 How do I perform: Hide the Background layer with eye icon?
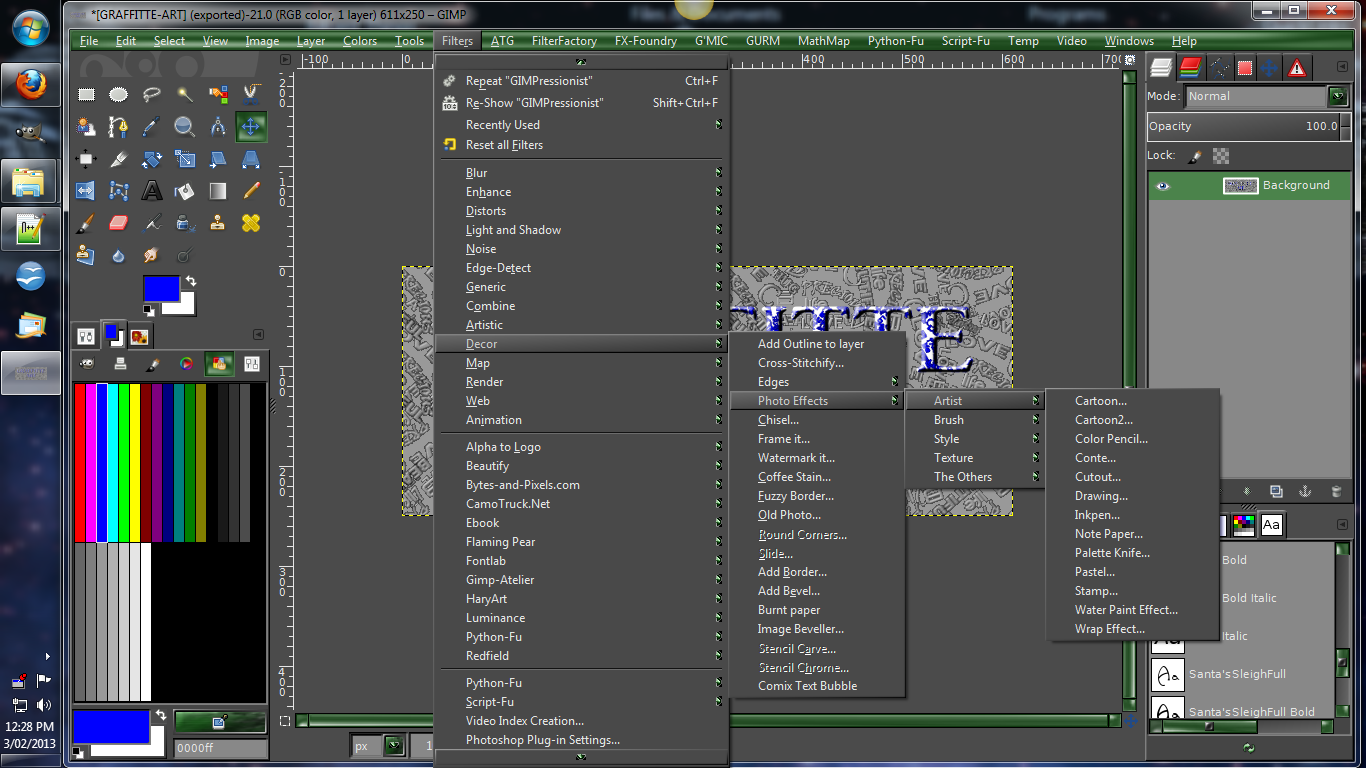point(1163,185)
